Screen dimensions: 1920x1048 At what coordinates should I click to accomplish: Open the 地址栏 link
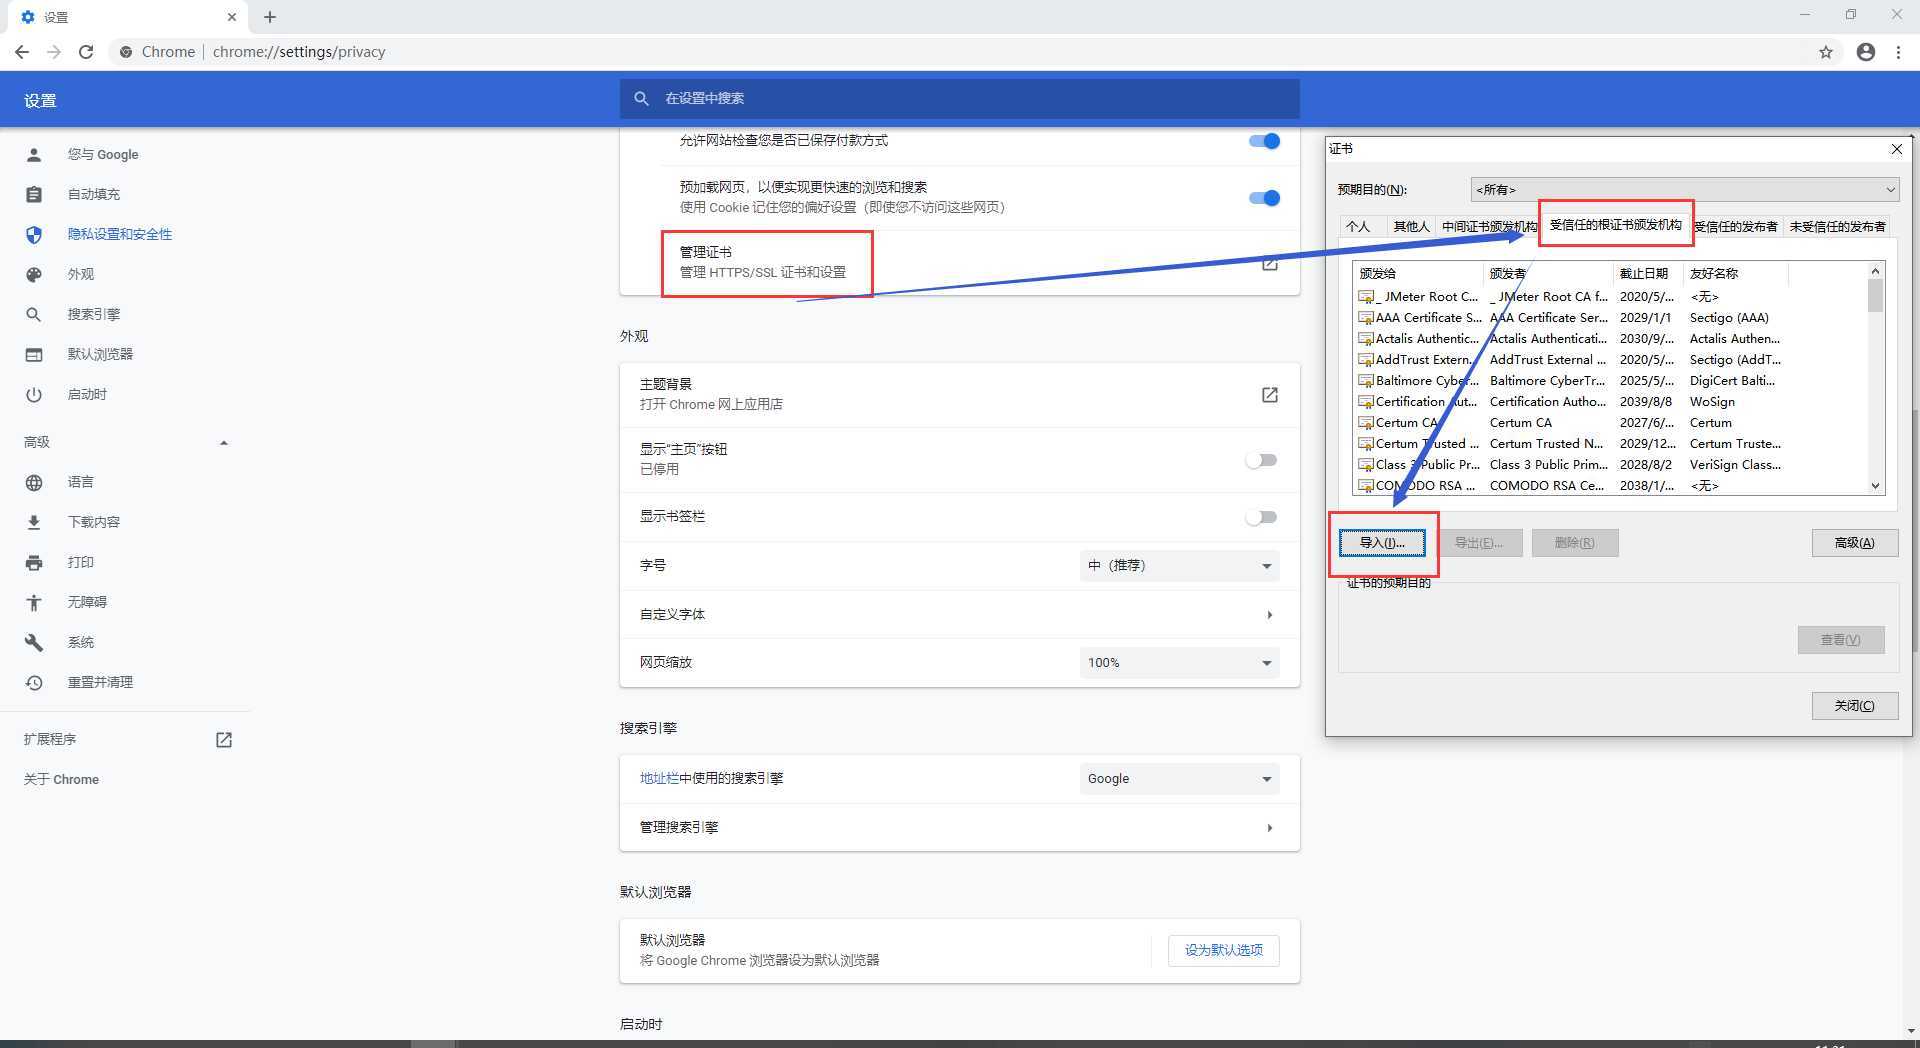pyautogui.click(x=659, y=778)
